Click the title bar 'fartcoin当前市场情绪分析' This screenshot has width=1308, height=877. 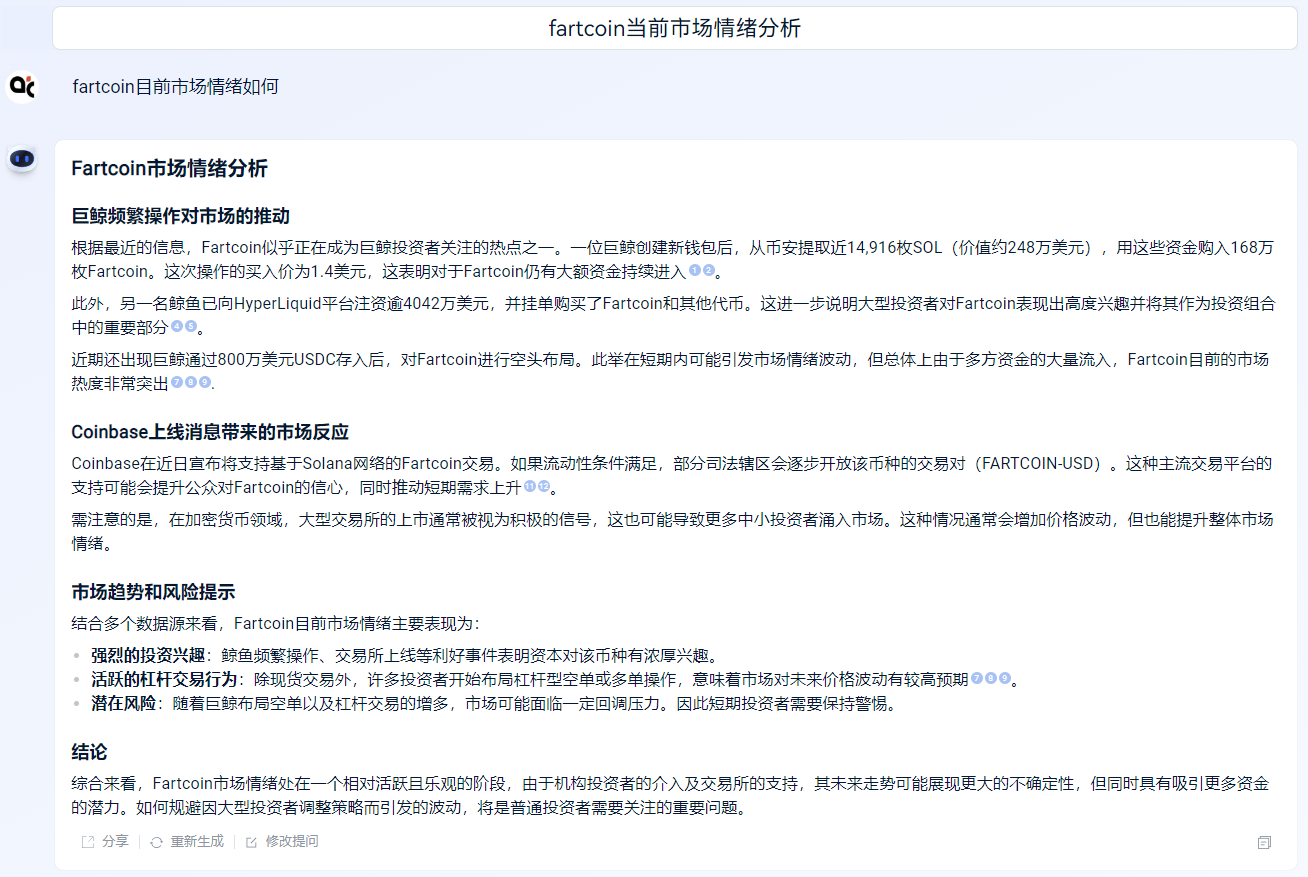point(675,28)
